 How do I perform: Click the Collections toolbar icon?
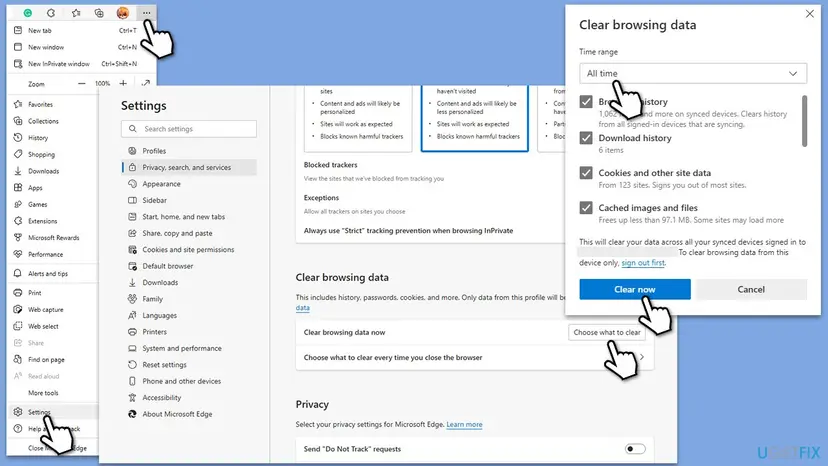click(x=99, y=13)
